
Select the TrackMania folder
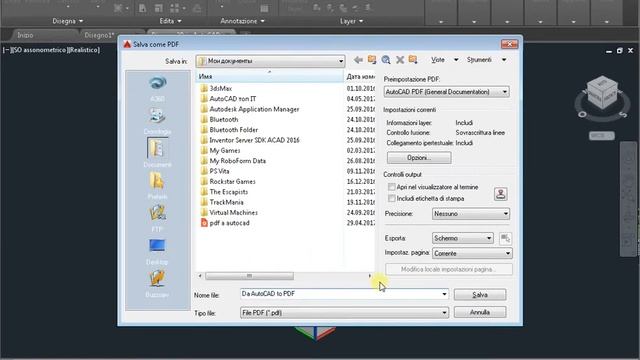point(222,202)
